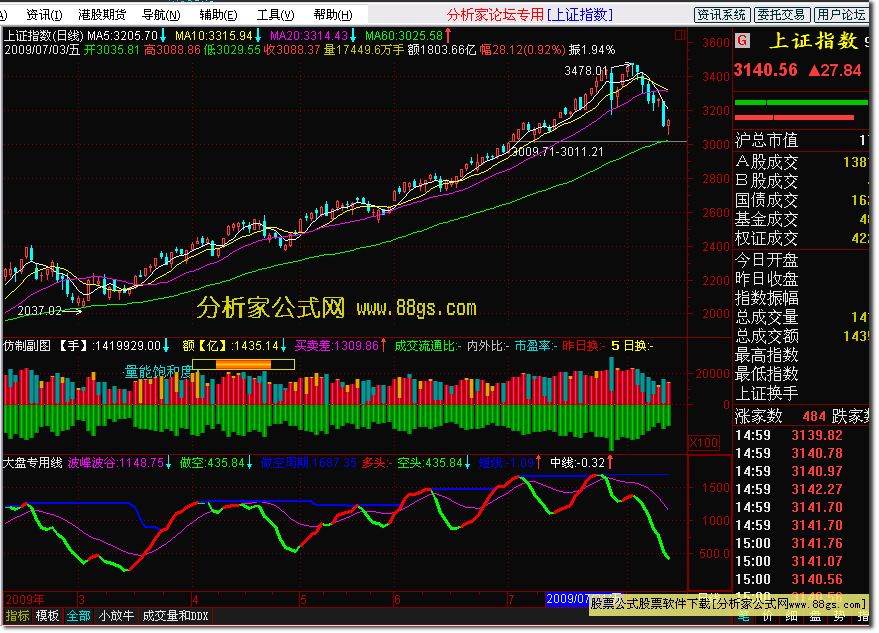Select the 模板 tab at the bottom
This screenshot has height=633, width=879.
coord(47,616)
